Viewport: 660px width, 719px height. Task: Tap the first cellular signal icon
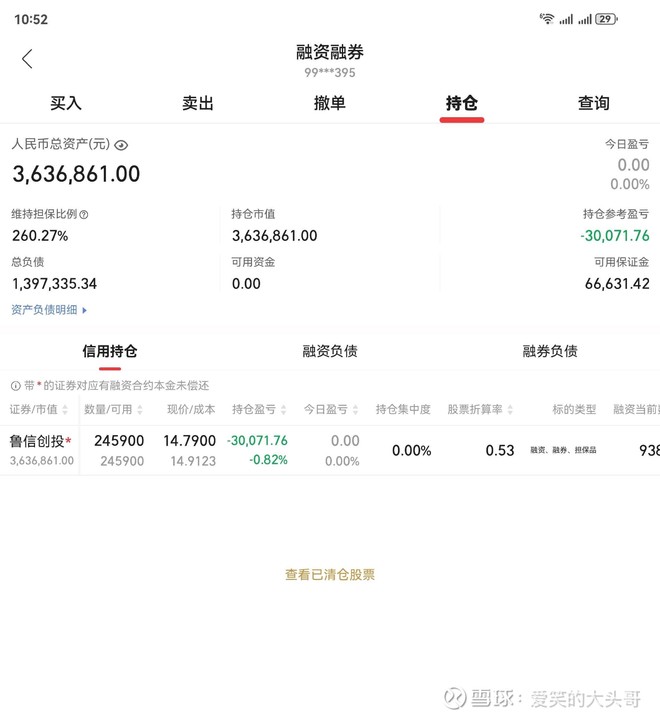click(x=566, y=19)
